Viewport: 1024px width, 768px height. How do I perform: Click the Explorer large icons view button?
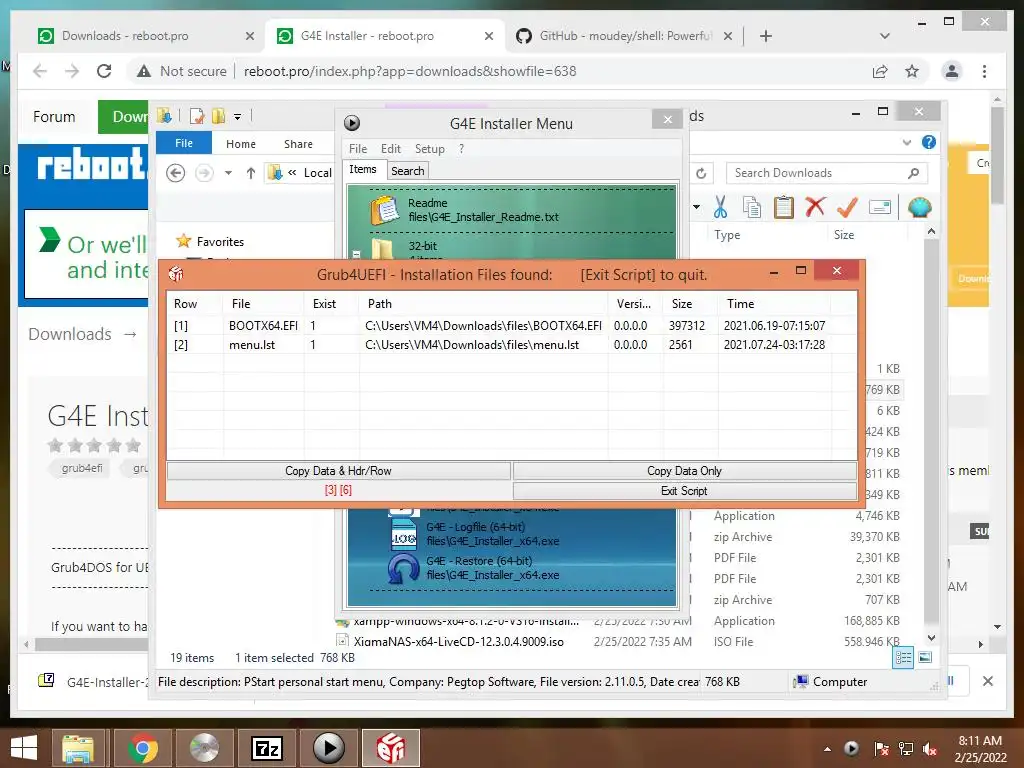925,658
